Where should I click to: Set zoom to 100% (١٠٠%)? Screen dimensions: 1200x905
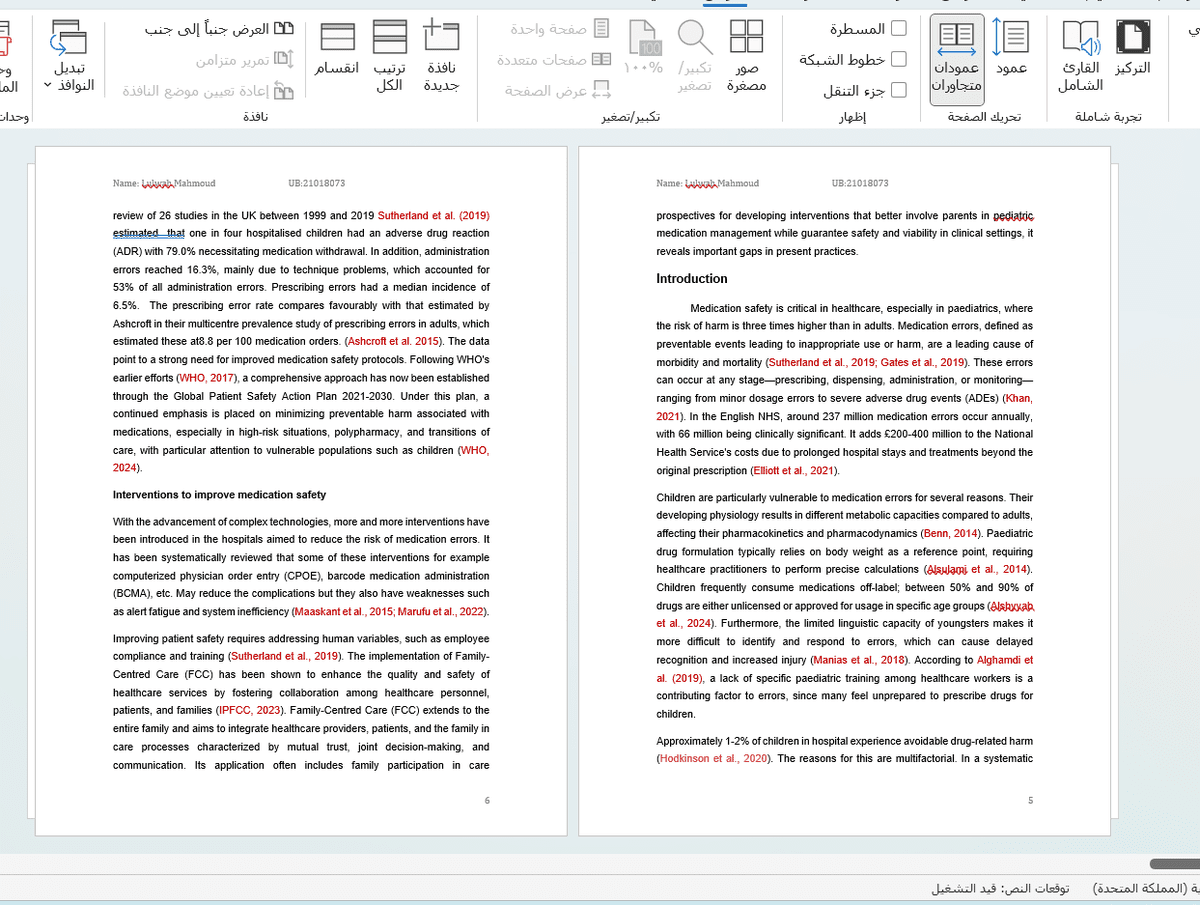tap(644, 50)
